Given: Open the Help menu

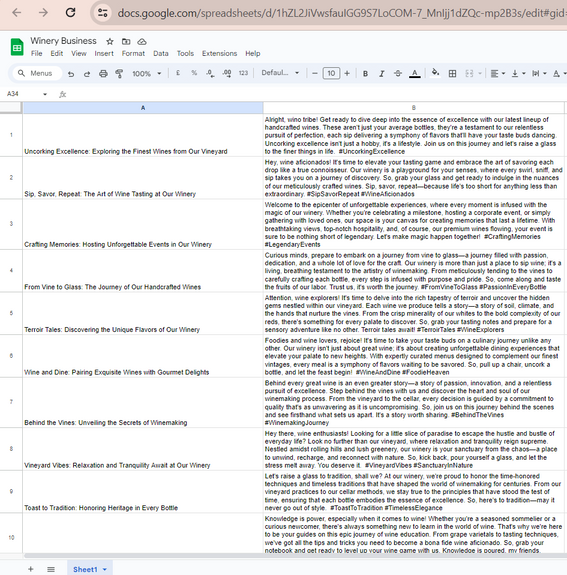Looking at the screenshot, I should click(253, 54).
